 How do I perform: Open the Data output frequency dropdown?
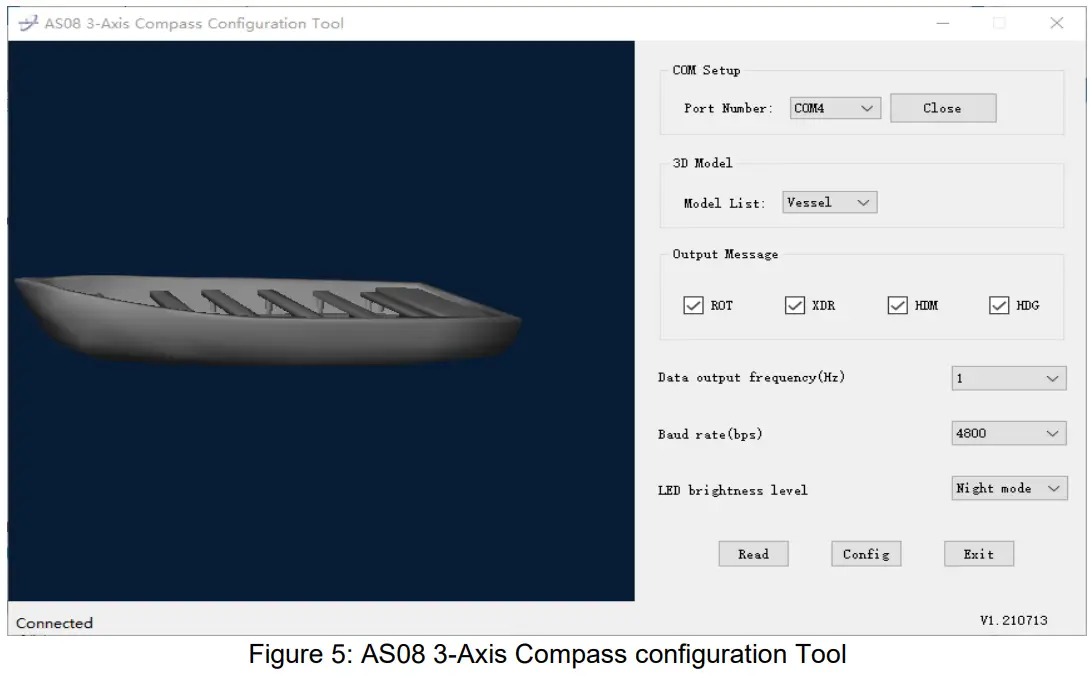[x=1009, y=379]
